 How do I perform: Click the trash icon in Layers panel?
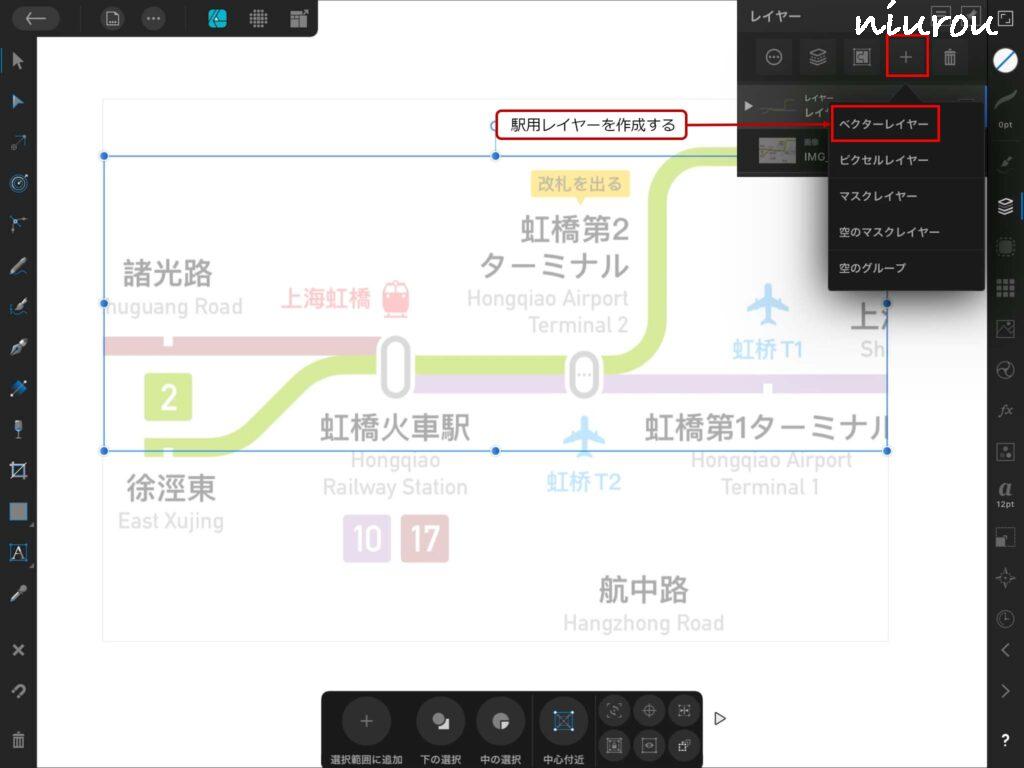click(950, 58)
